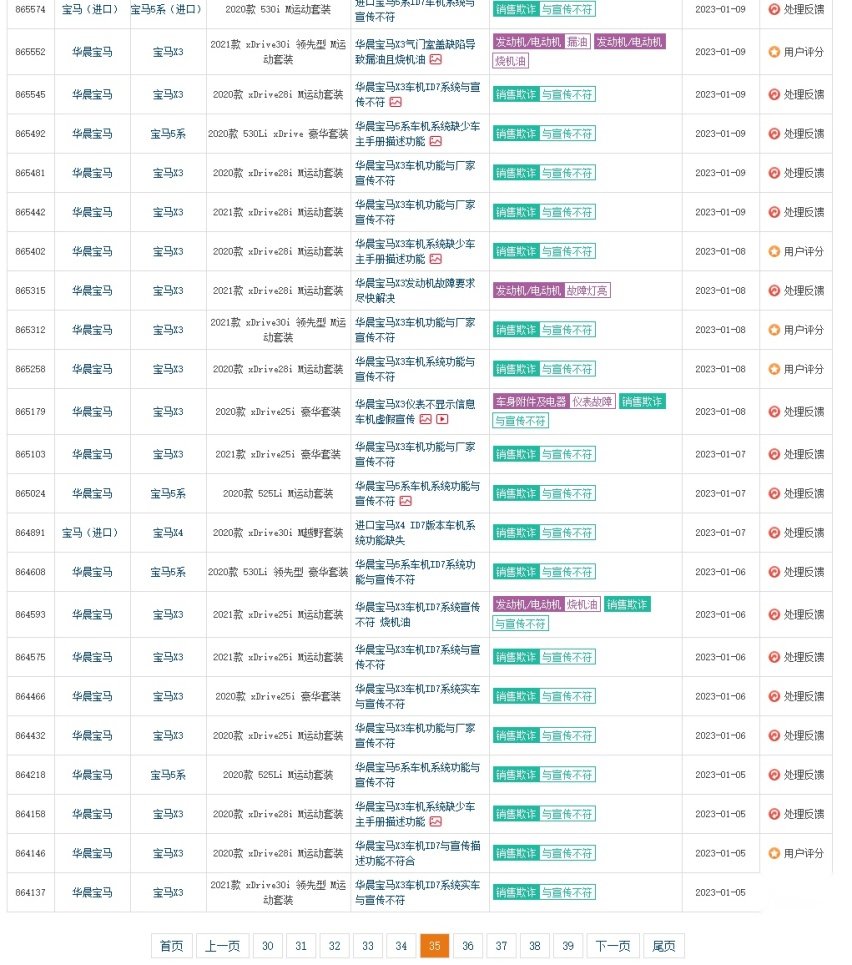Image resolution: width=852 pixels, height=965 pixels.
Task: Open the red feedback icon in row 865442
Action: point(774,212)
